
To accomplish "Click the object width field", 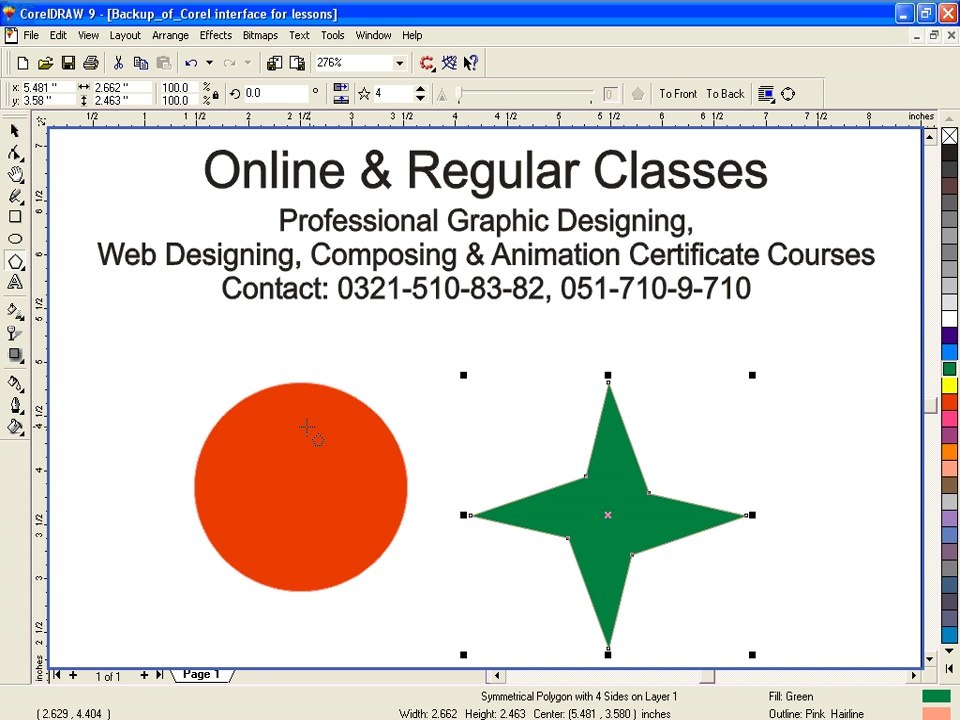I will [x=122, y=88].
